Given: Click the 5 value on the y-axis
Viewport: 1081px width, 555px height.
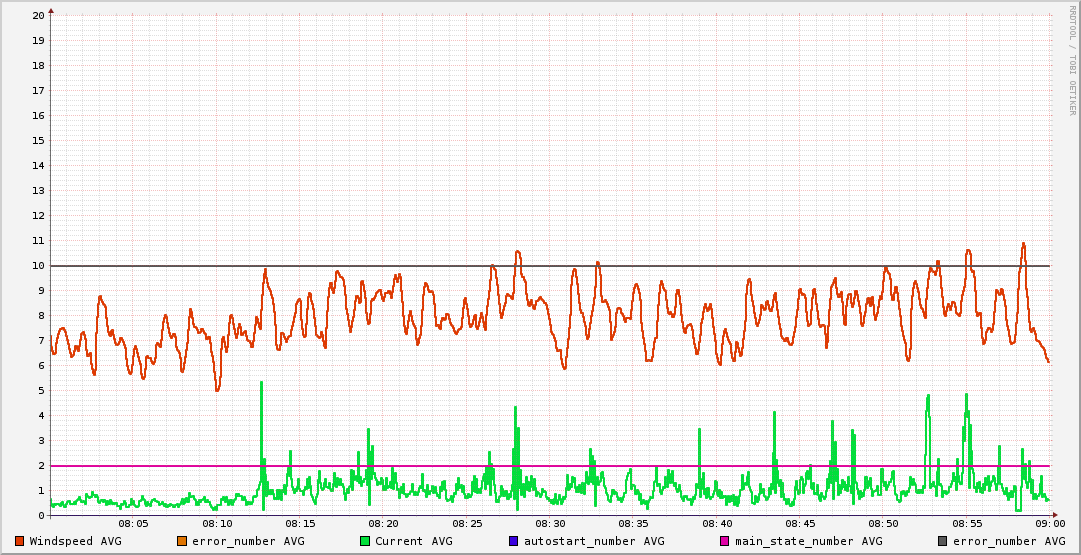Looking at the screenshot, I should pyautogui.click(x=41, y=391).
